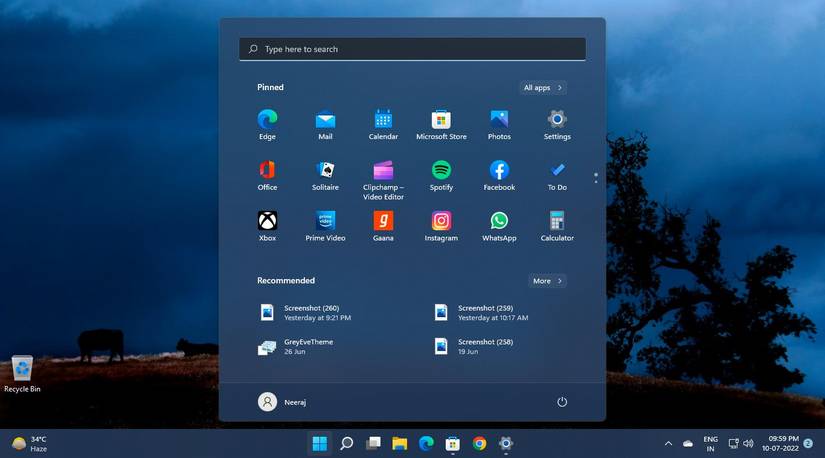
Task: Open network and volume quick settings
Action: click(741, 444)
